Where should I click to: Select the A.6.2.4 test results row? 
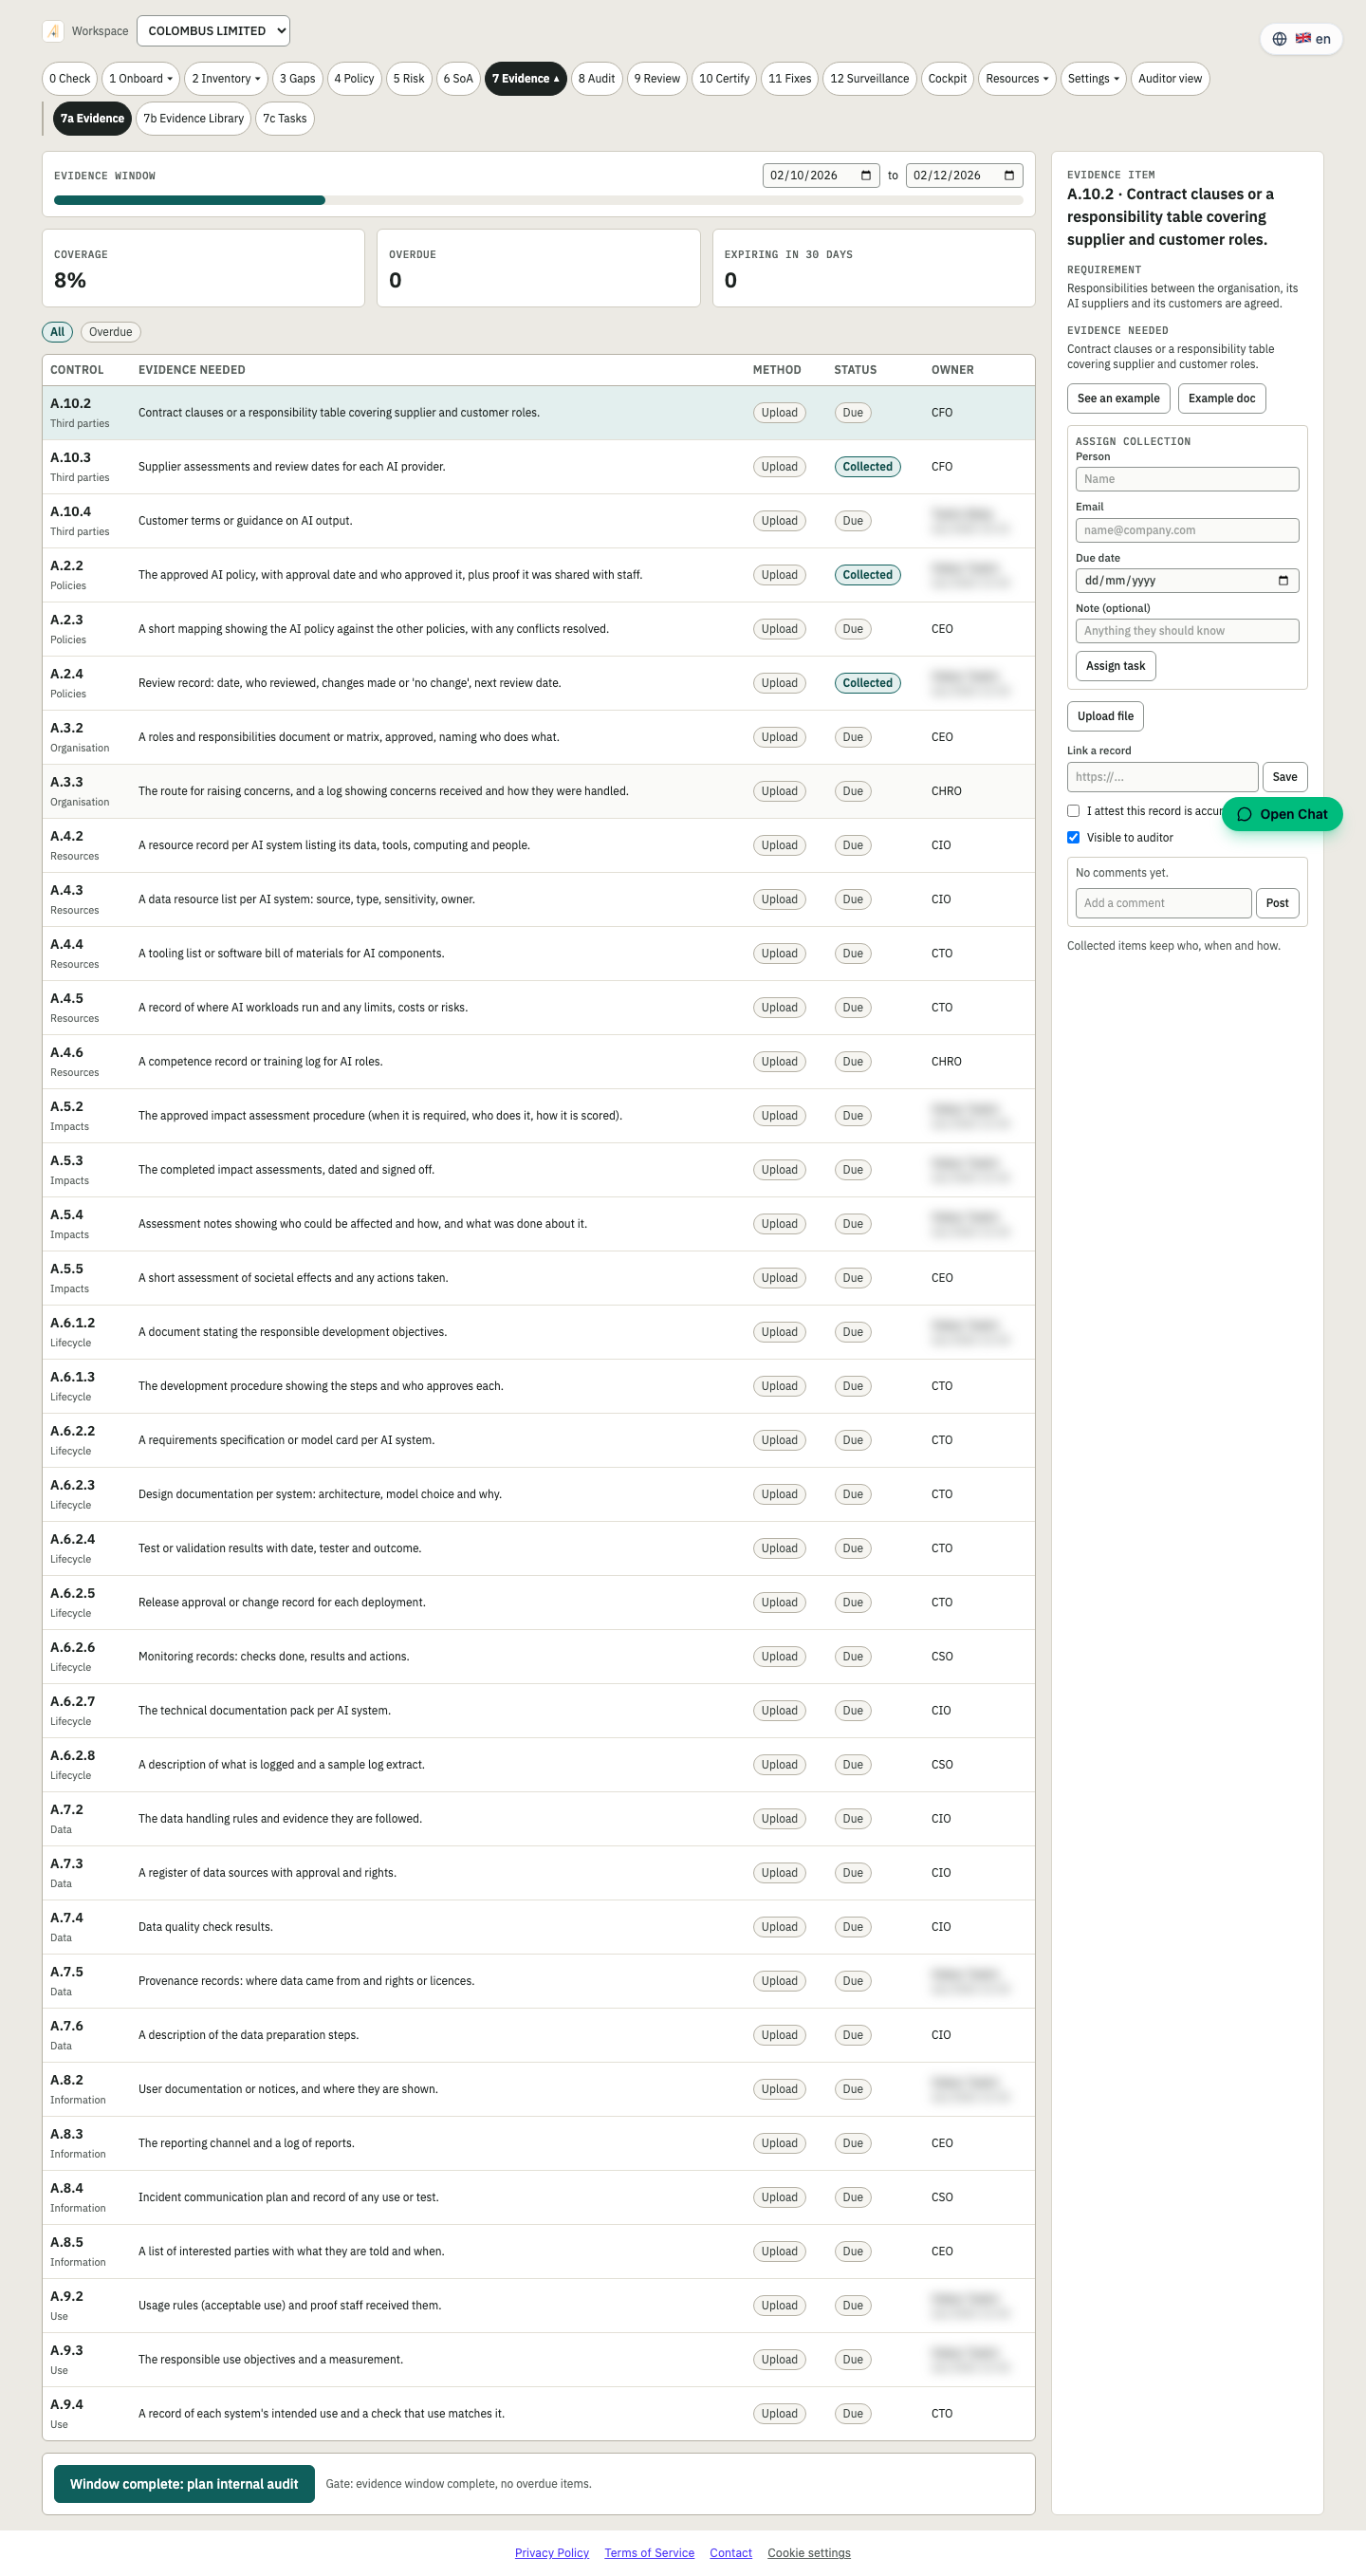[x=538, y=1548]
